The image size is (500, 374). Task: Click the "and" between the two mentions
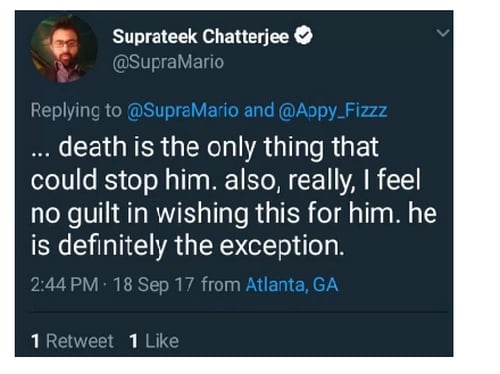pos(259,110)
